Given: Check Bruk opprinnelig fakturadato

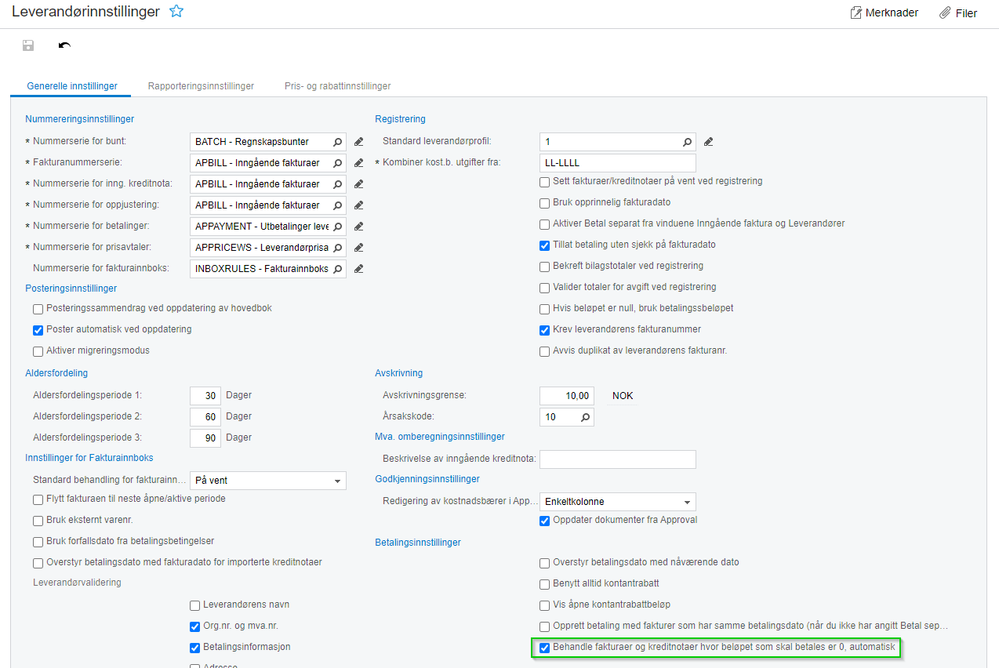Looking at the screenshot, I should click(545, 203).
